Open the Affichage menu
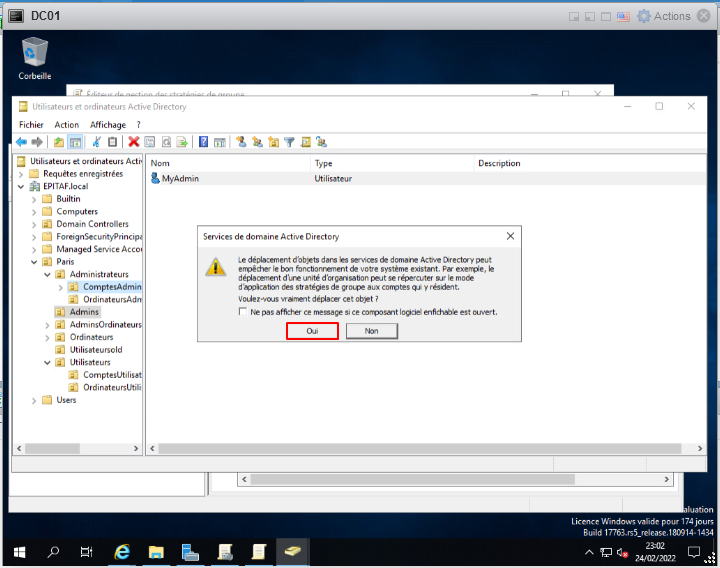The height and width of the screenshot is (568, 720). 108,125
